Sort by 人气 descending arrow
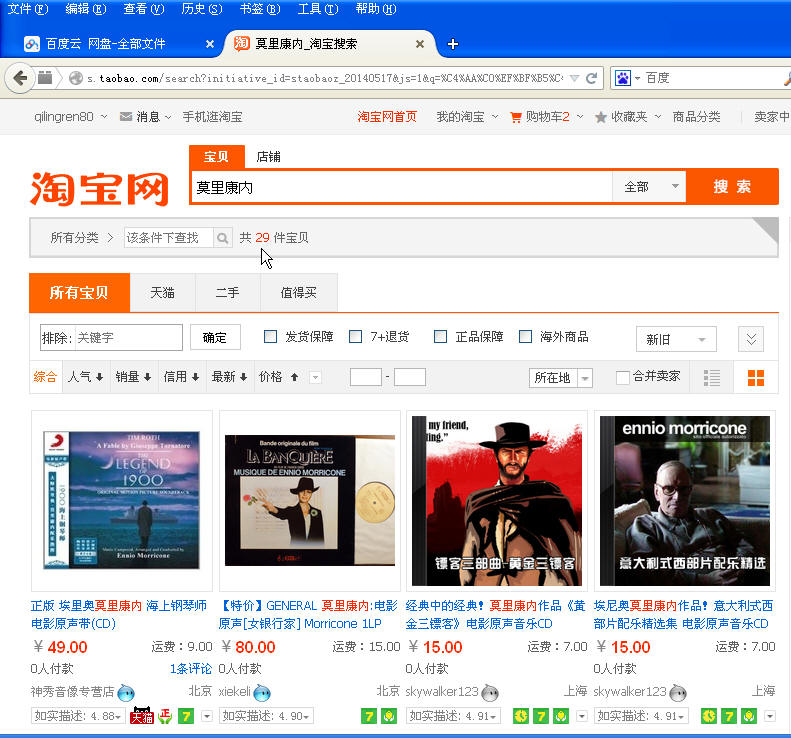The width and height of the screenshot is (791, 738). [99, 377]
